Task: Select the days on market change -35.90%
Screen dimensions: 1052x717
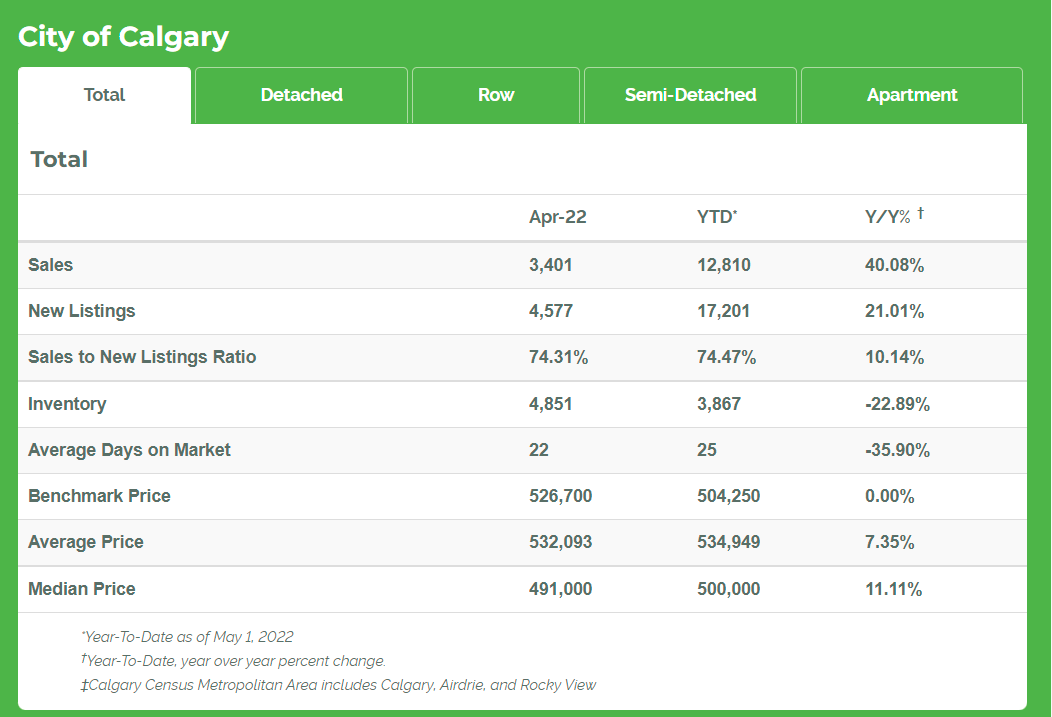Action: click(x=897, y=450)
